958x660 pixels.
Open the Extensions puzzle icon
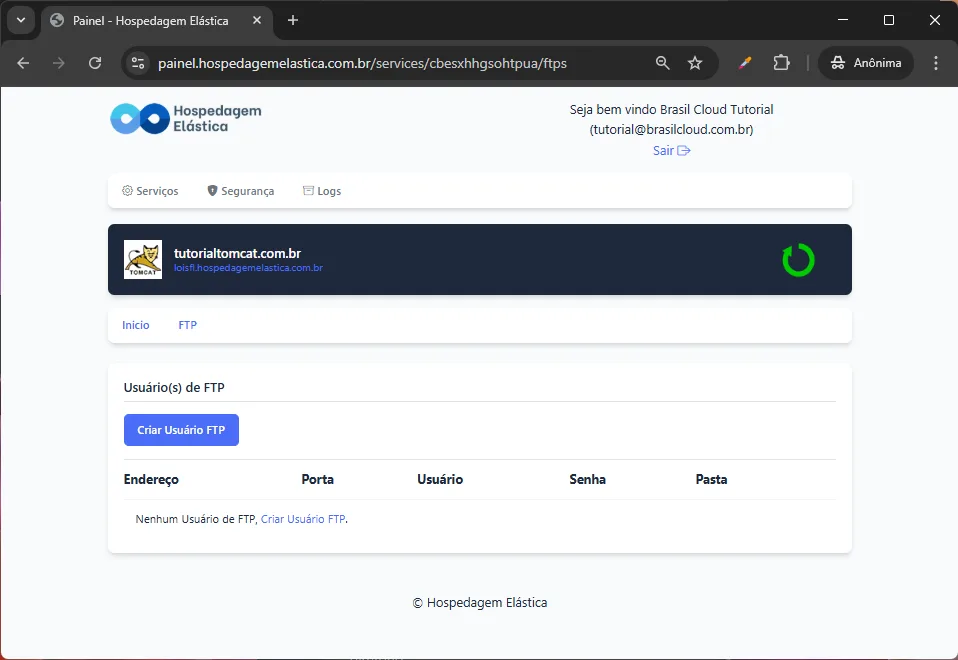[781, 63]
